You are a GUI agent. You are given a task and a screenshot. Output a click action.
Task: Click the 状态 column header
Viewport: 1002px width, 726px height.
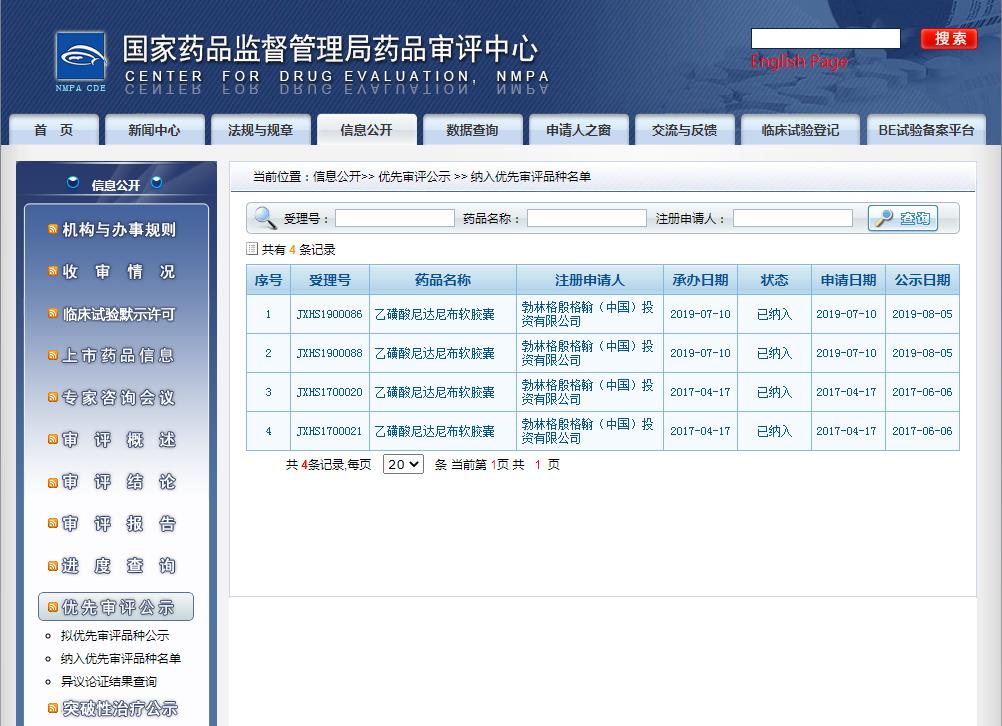(x=775, y=279)
